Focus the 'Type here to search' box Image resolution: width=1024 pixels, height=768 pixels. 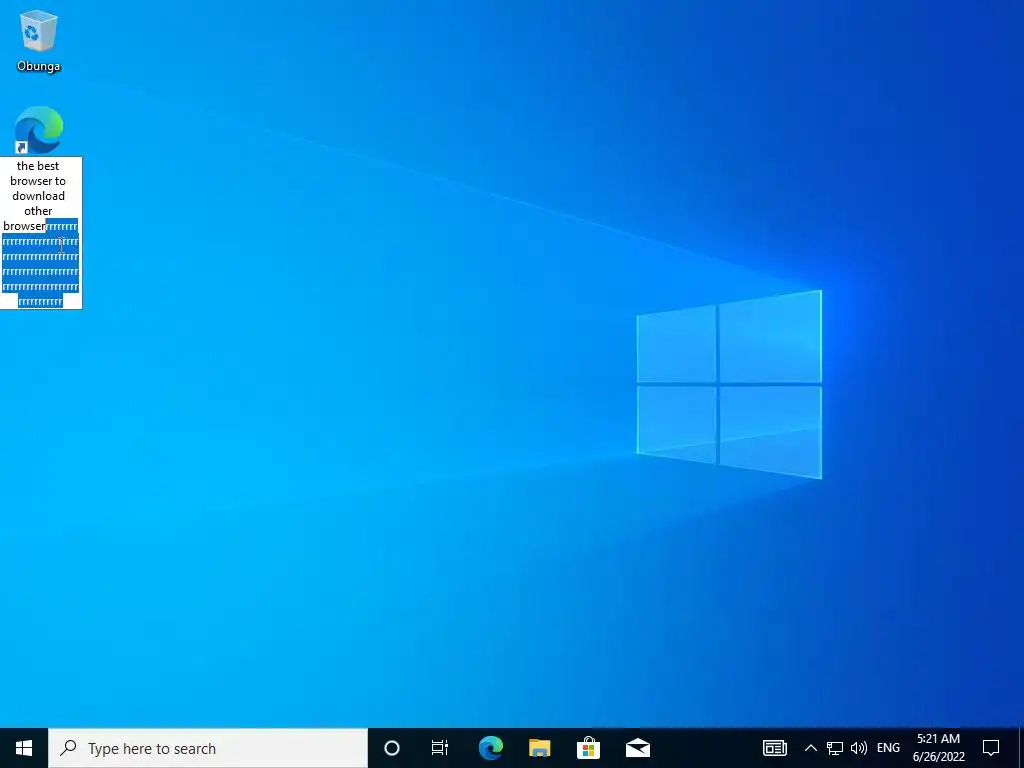pyautogui.click(x=208, y=748)
